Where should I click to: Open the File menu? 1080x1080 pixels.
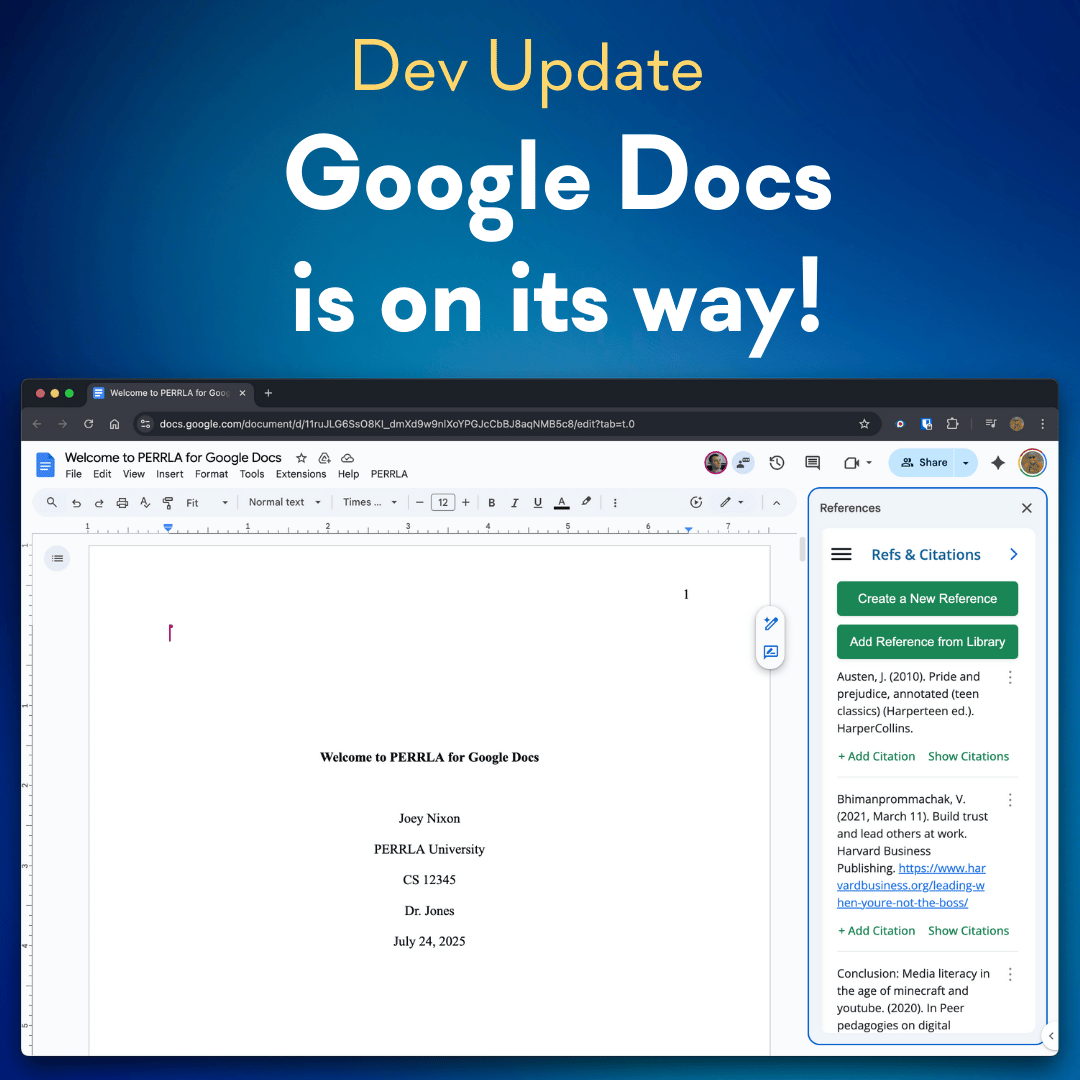(x=74, y=474)
